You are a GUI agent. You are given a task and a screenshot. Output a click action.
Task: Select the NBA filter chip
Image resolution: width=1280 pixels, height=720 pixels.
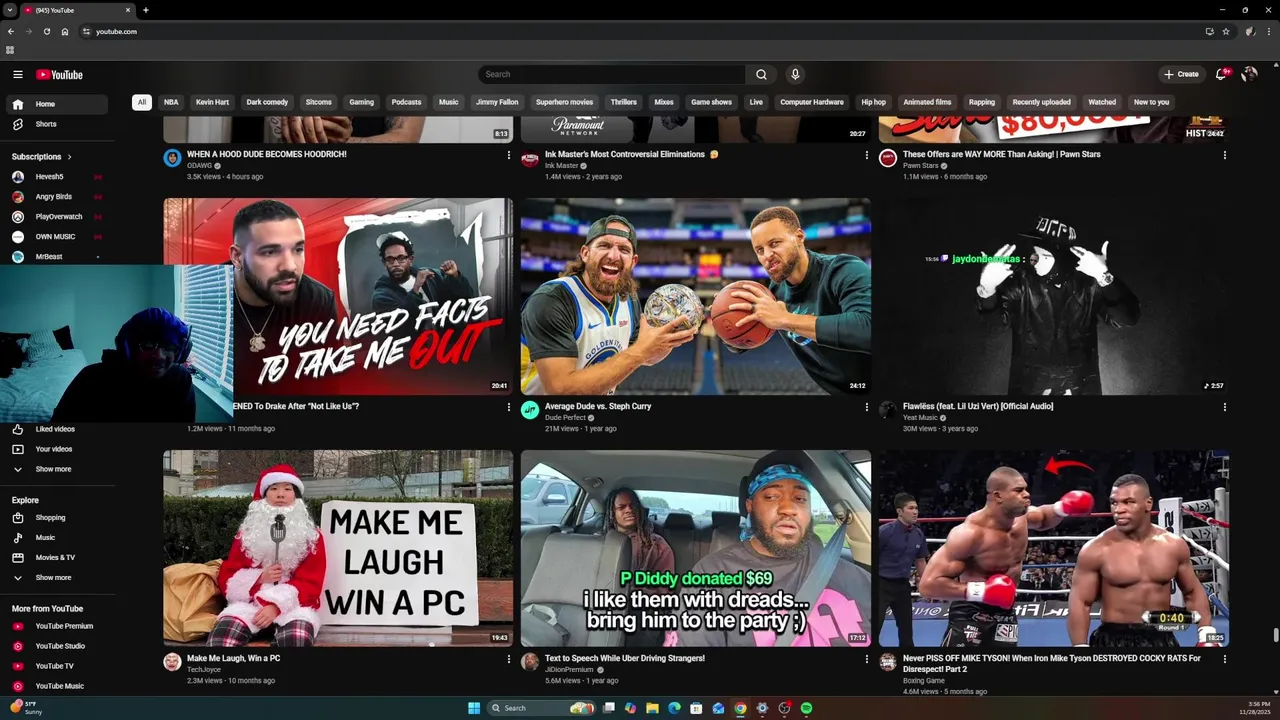[x=171, y=102]
